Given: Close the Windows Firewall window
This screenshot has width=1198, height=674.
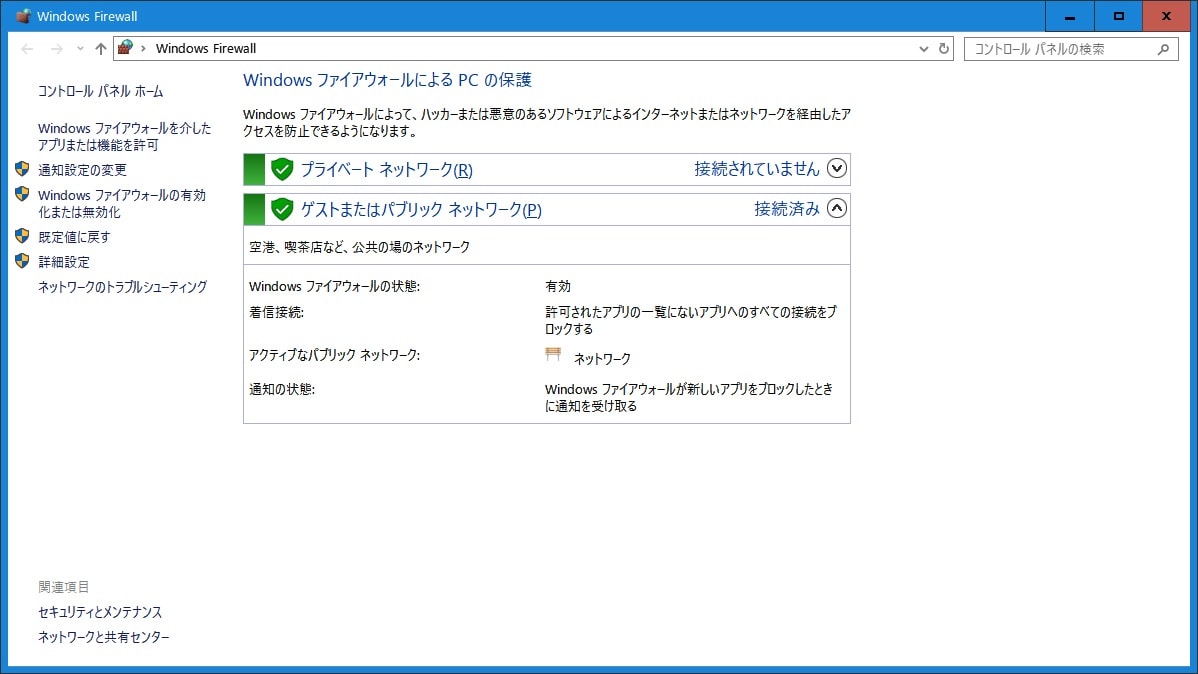Looking at the screenshot, I should click(x=1167, y=16).
